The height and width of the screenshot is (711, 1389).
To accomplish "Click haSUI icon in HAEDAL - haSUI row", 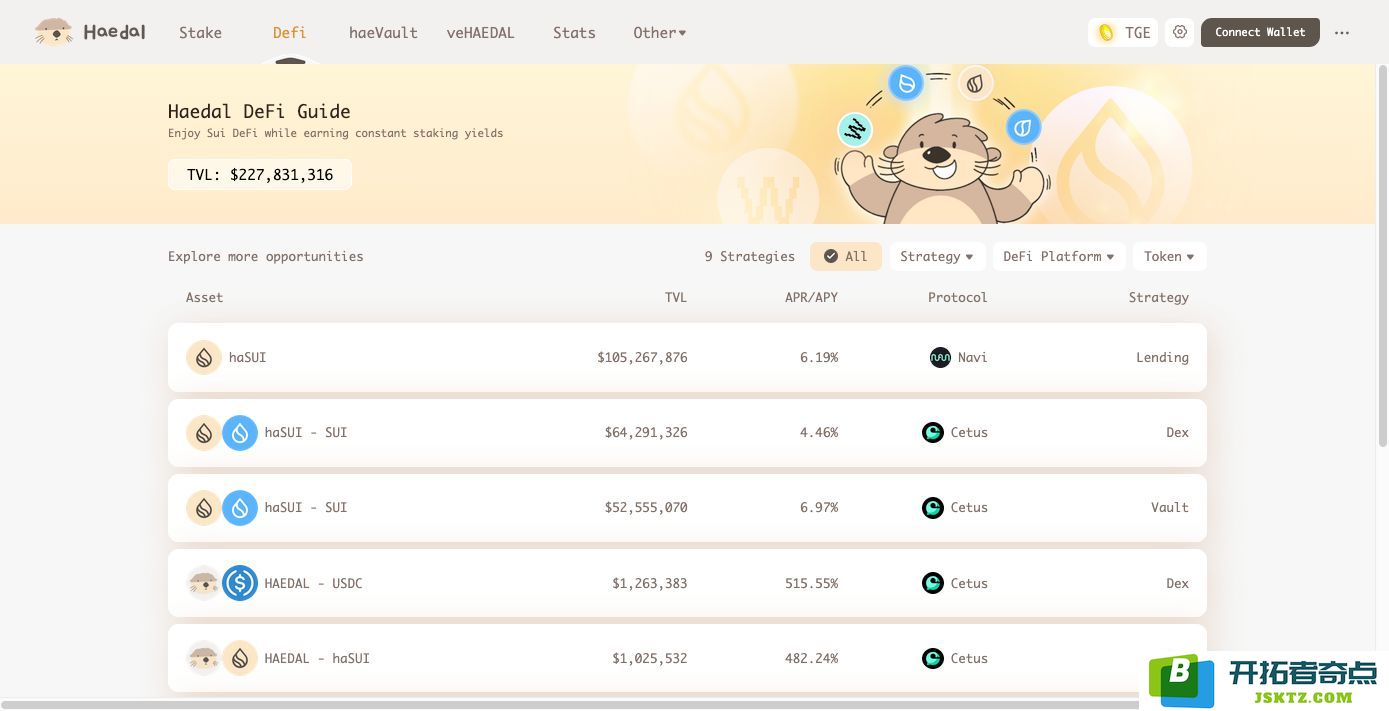I will click(x=240, y=658).
